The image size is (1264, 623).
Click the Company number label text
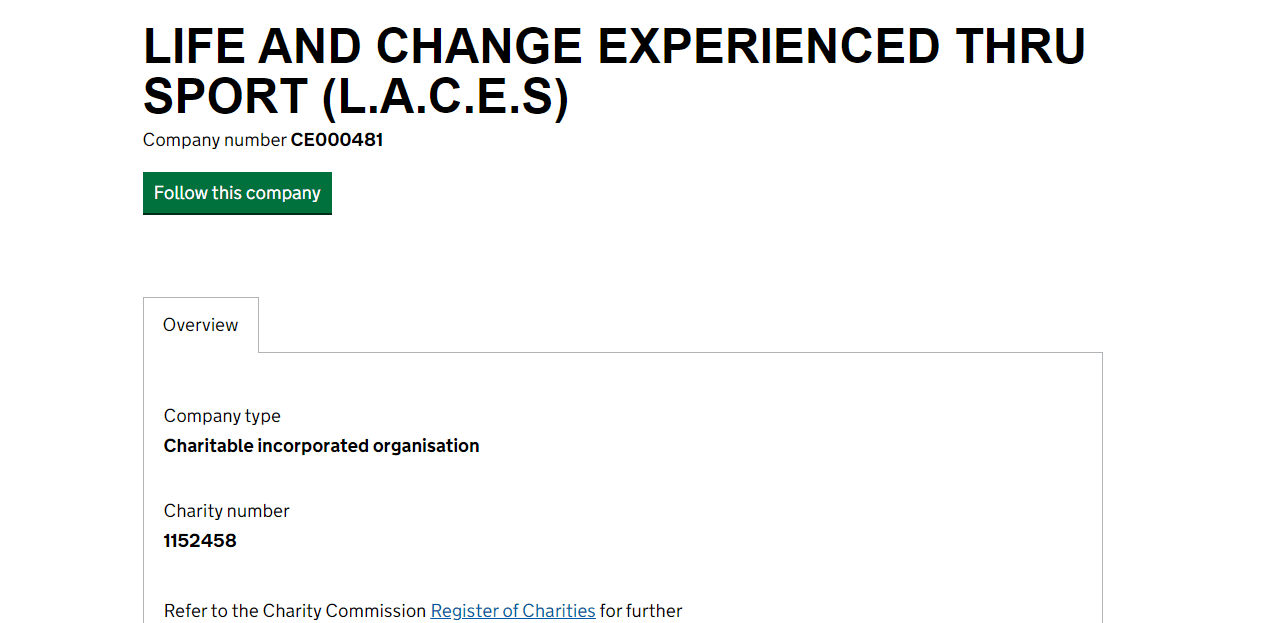click(x=214, y=140)
